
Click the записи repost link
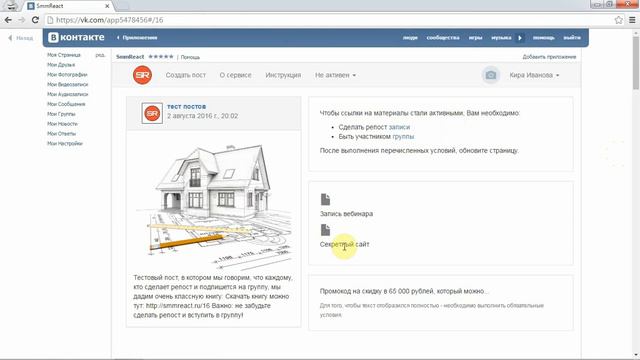pos(399,127)
